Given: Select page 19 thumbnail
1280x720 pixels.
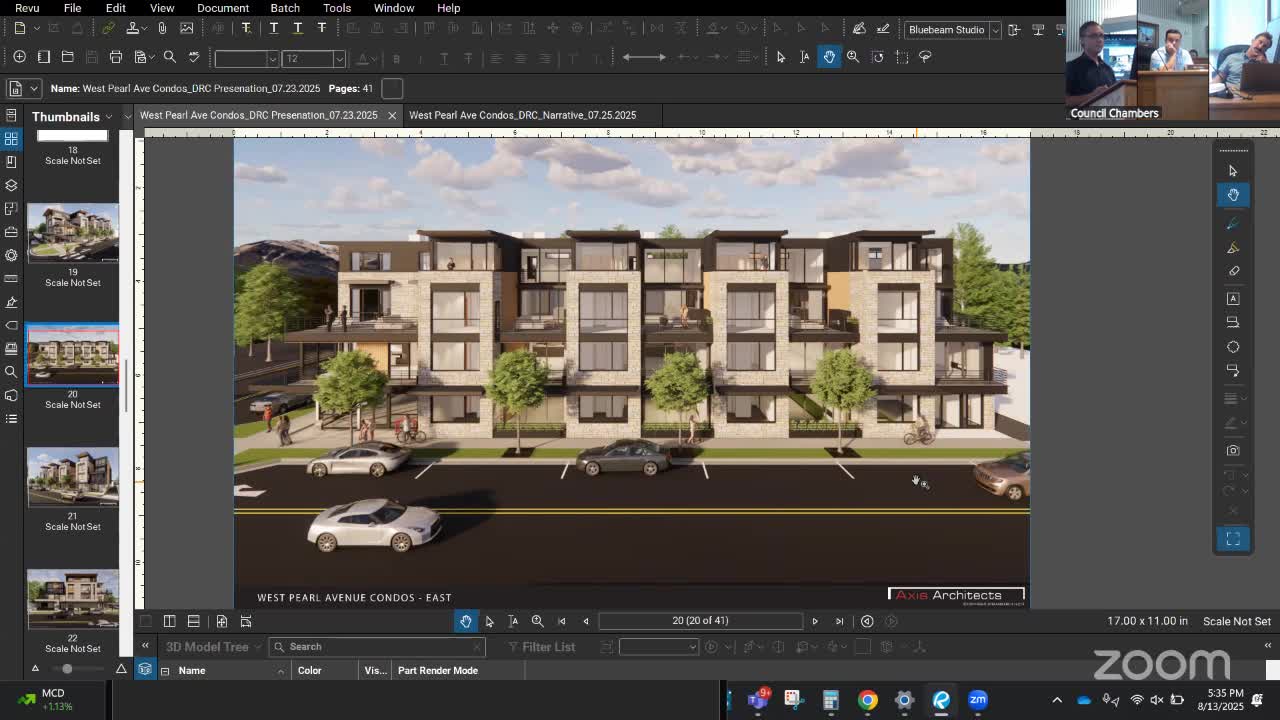Looking at the screenshot, I should [x=72, y=233].
